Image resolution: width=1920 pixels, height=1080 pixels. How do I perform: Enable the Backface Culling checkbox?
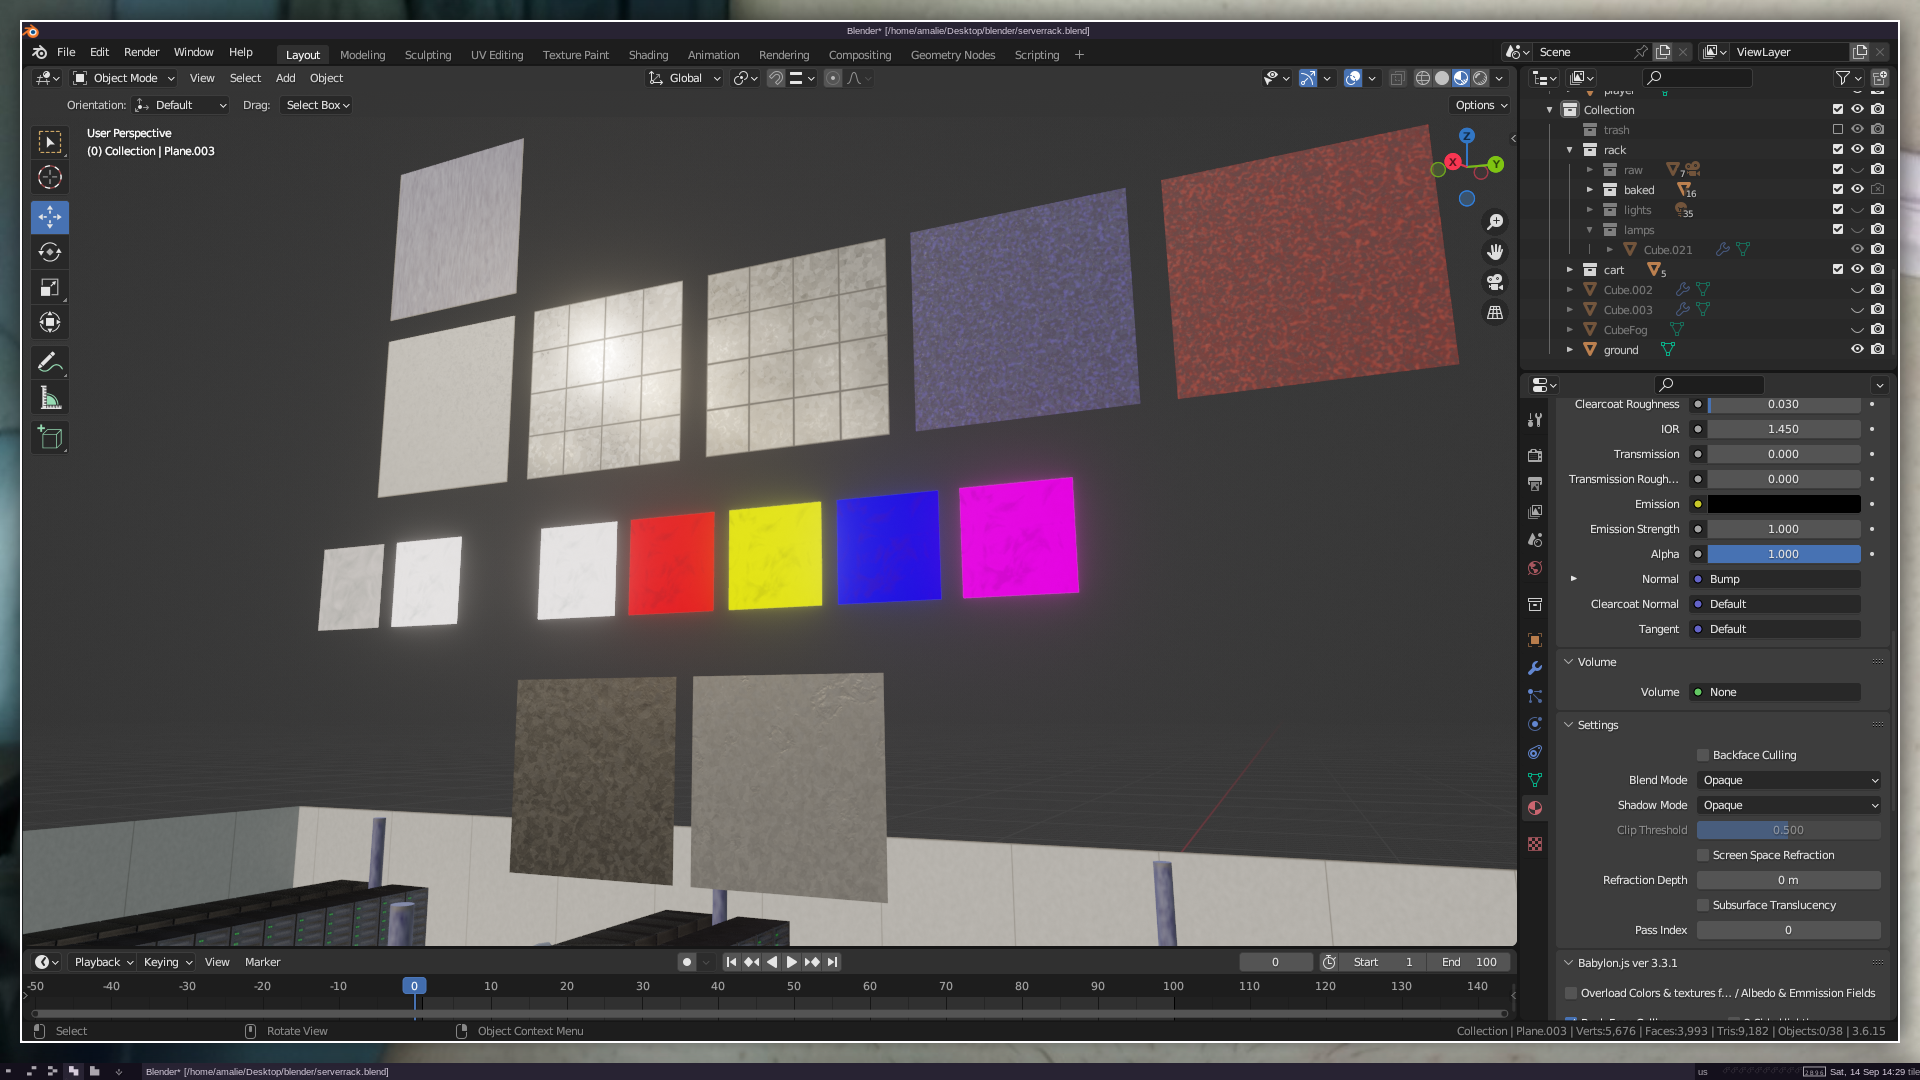[1703, 755]
